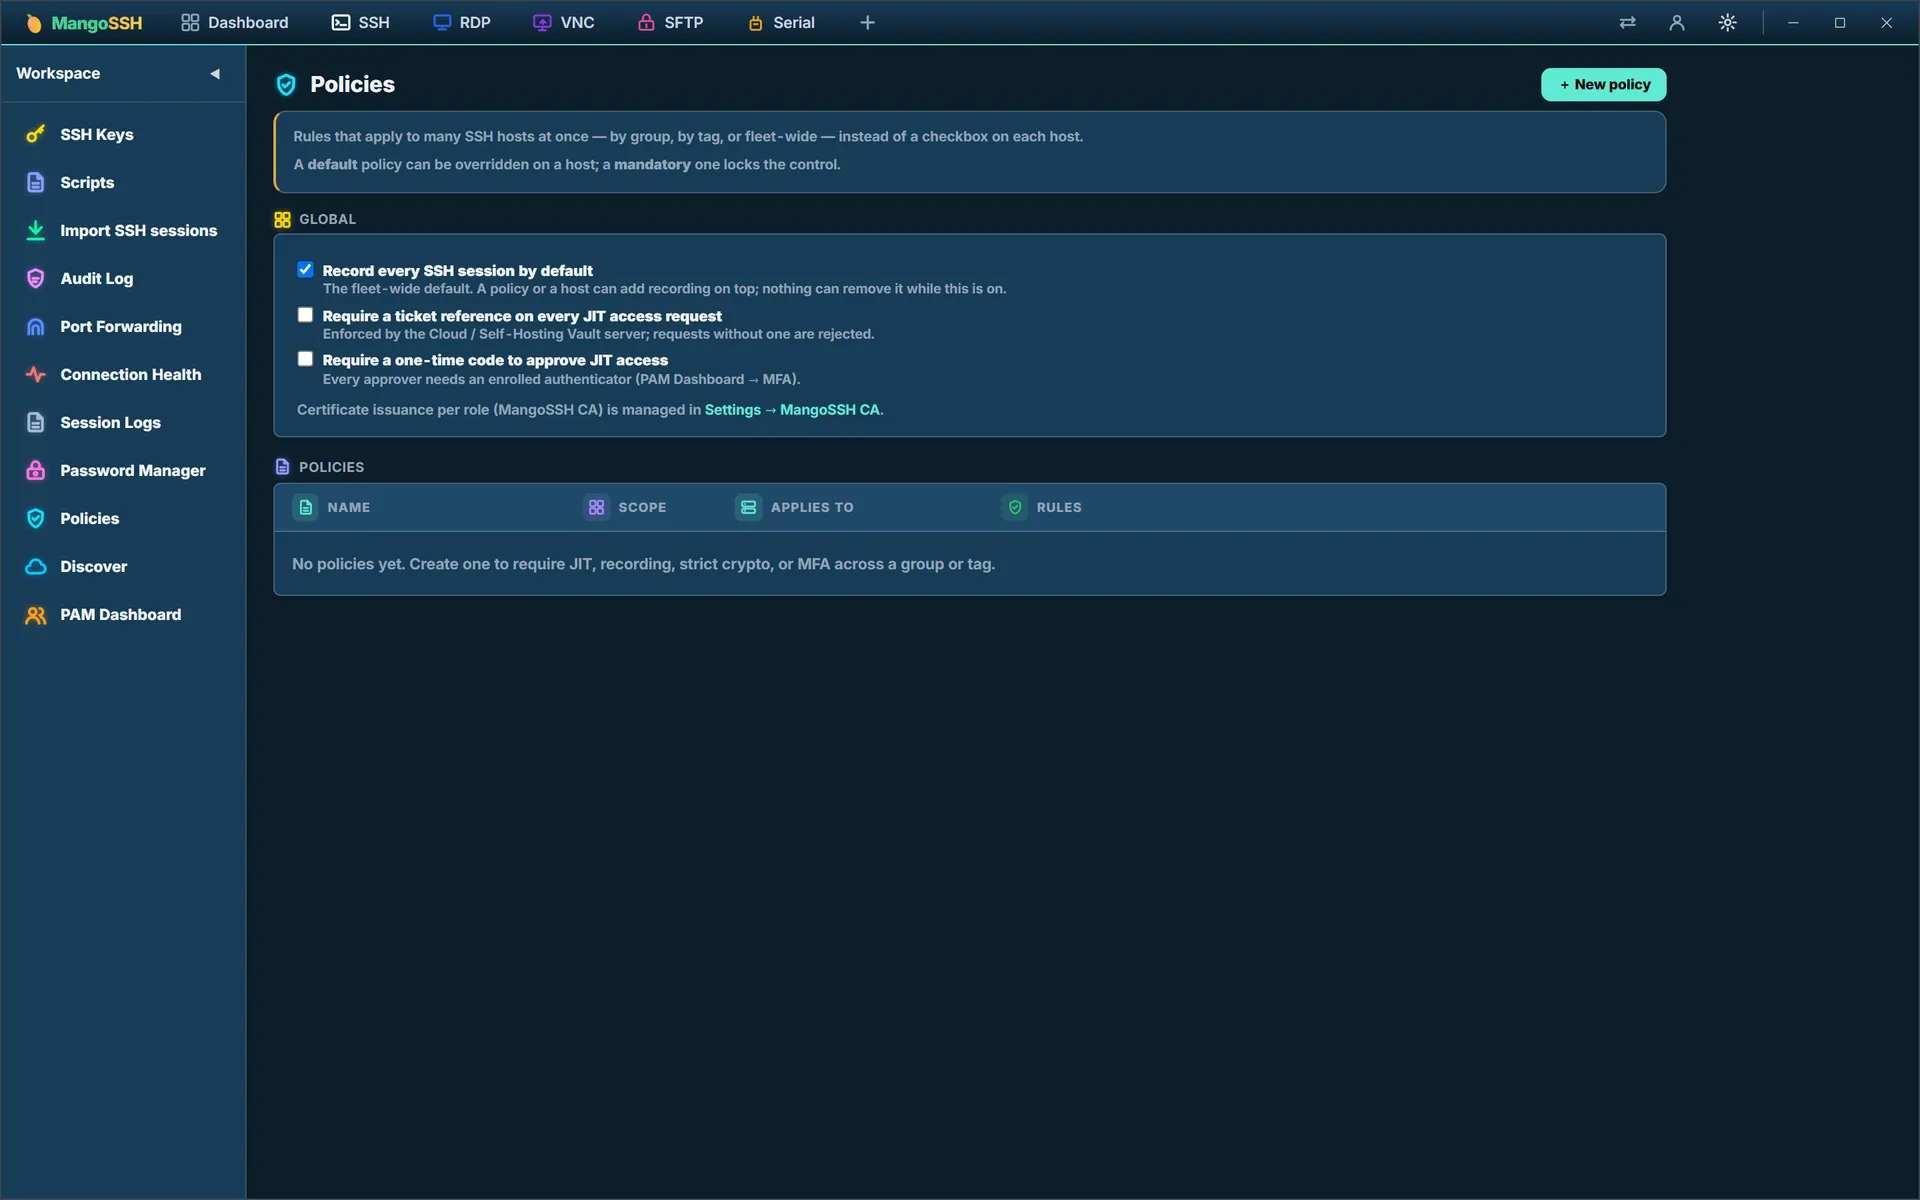Open the PAM Dashboard users icon
This screenshot has width=1920, height=1200.
point(35,614)
